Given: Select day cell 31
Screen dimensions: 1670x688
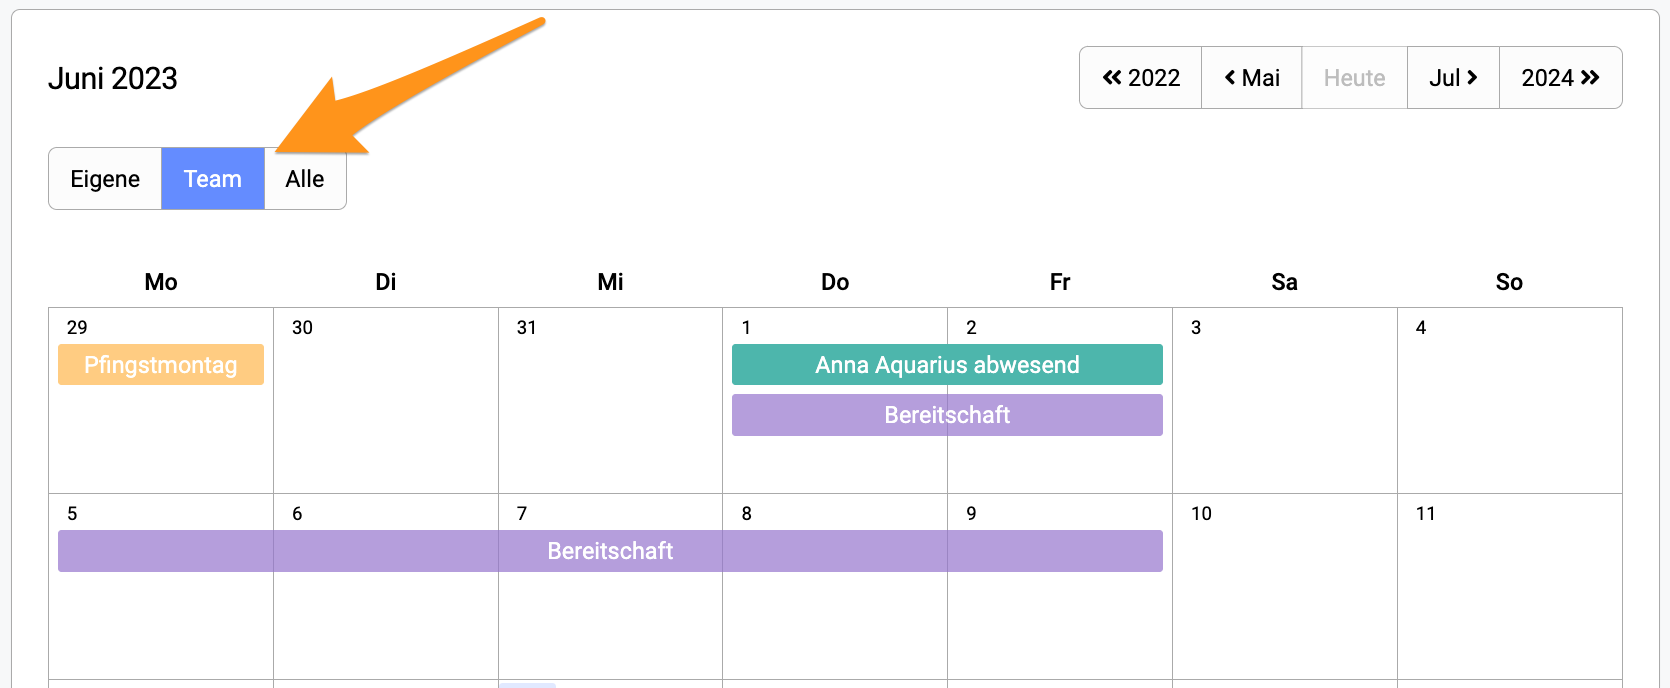Looking at the screenshot, I should tap(610, 400).
